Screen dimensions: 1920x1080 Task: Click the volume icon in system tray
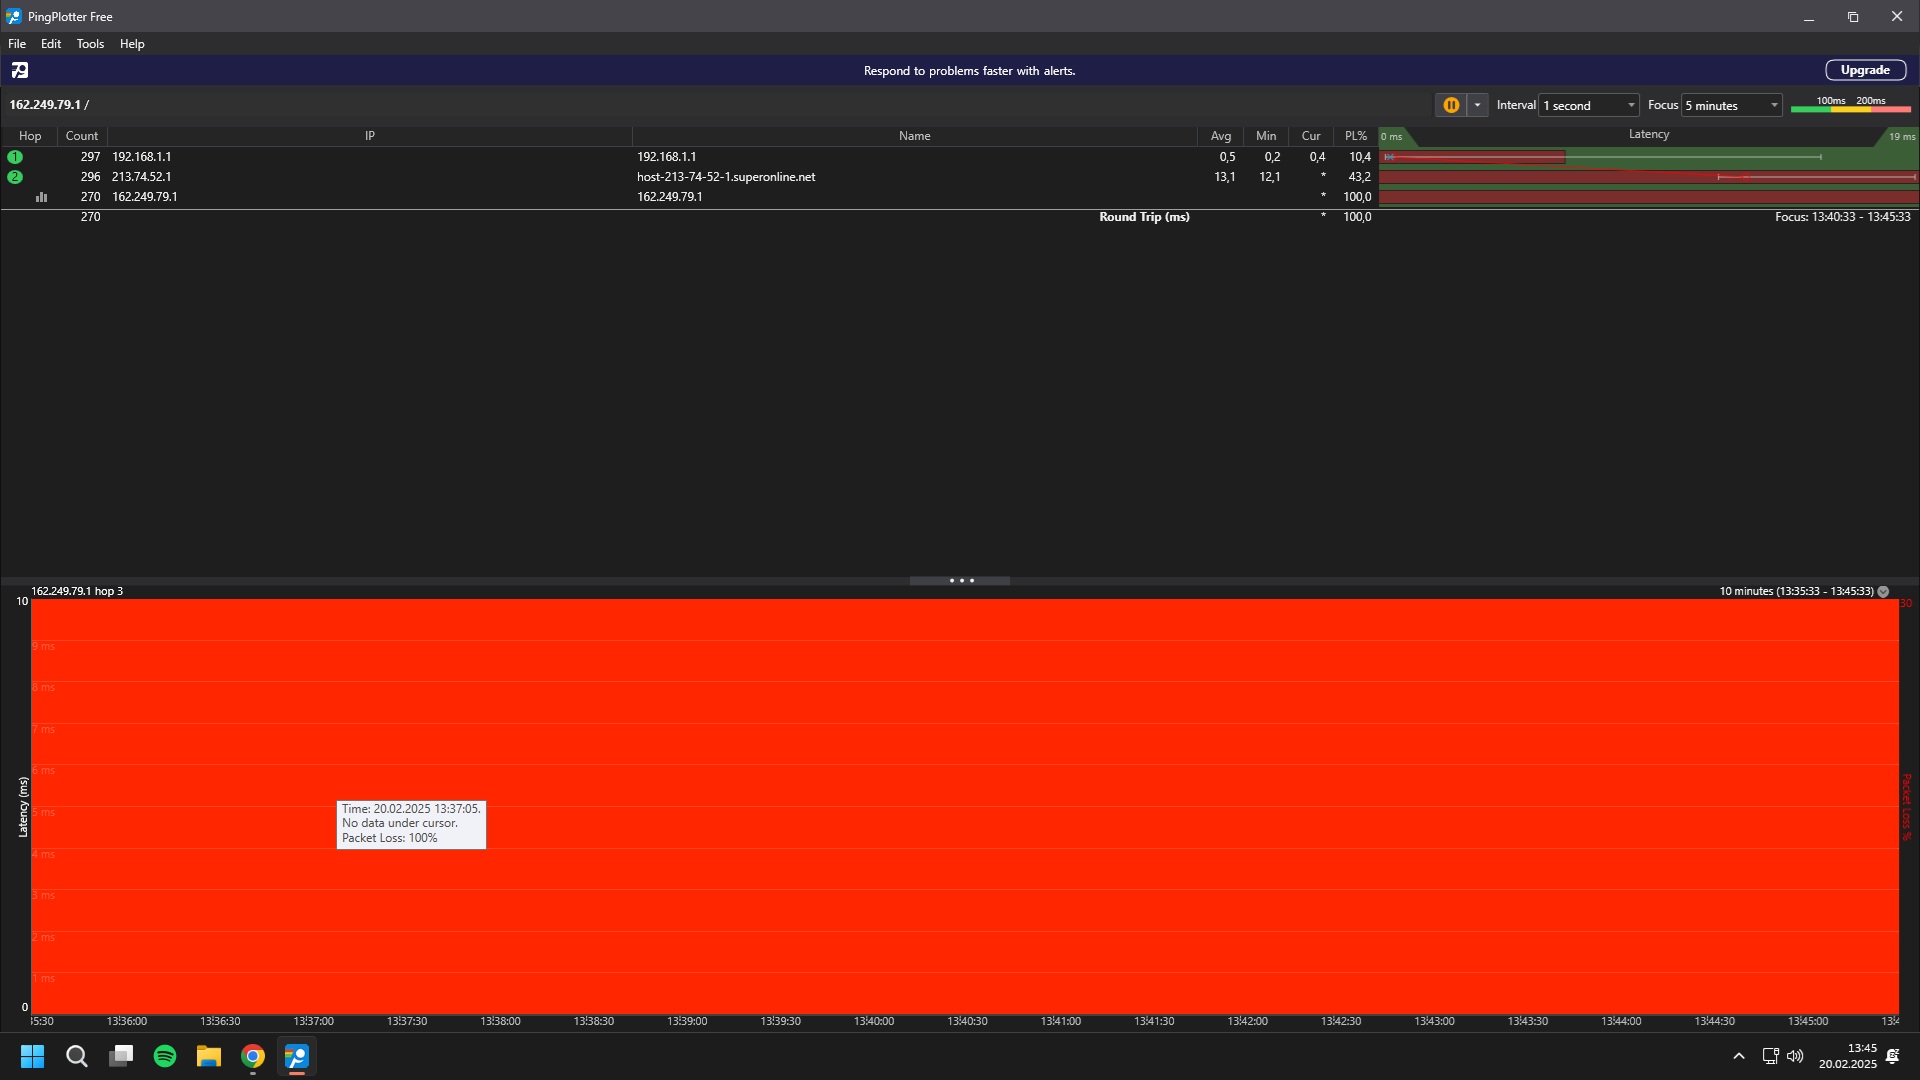click(x=1795, y=1056)
